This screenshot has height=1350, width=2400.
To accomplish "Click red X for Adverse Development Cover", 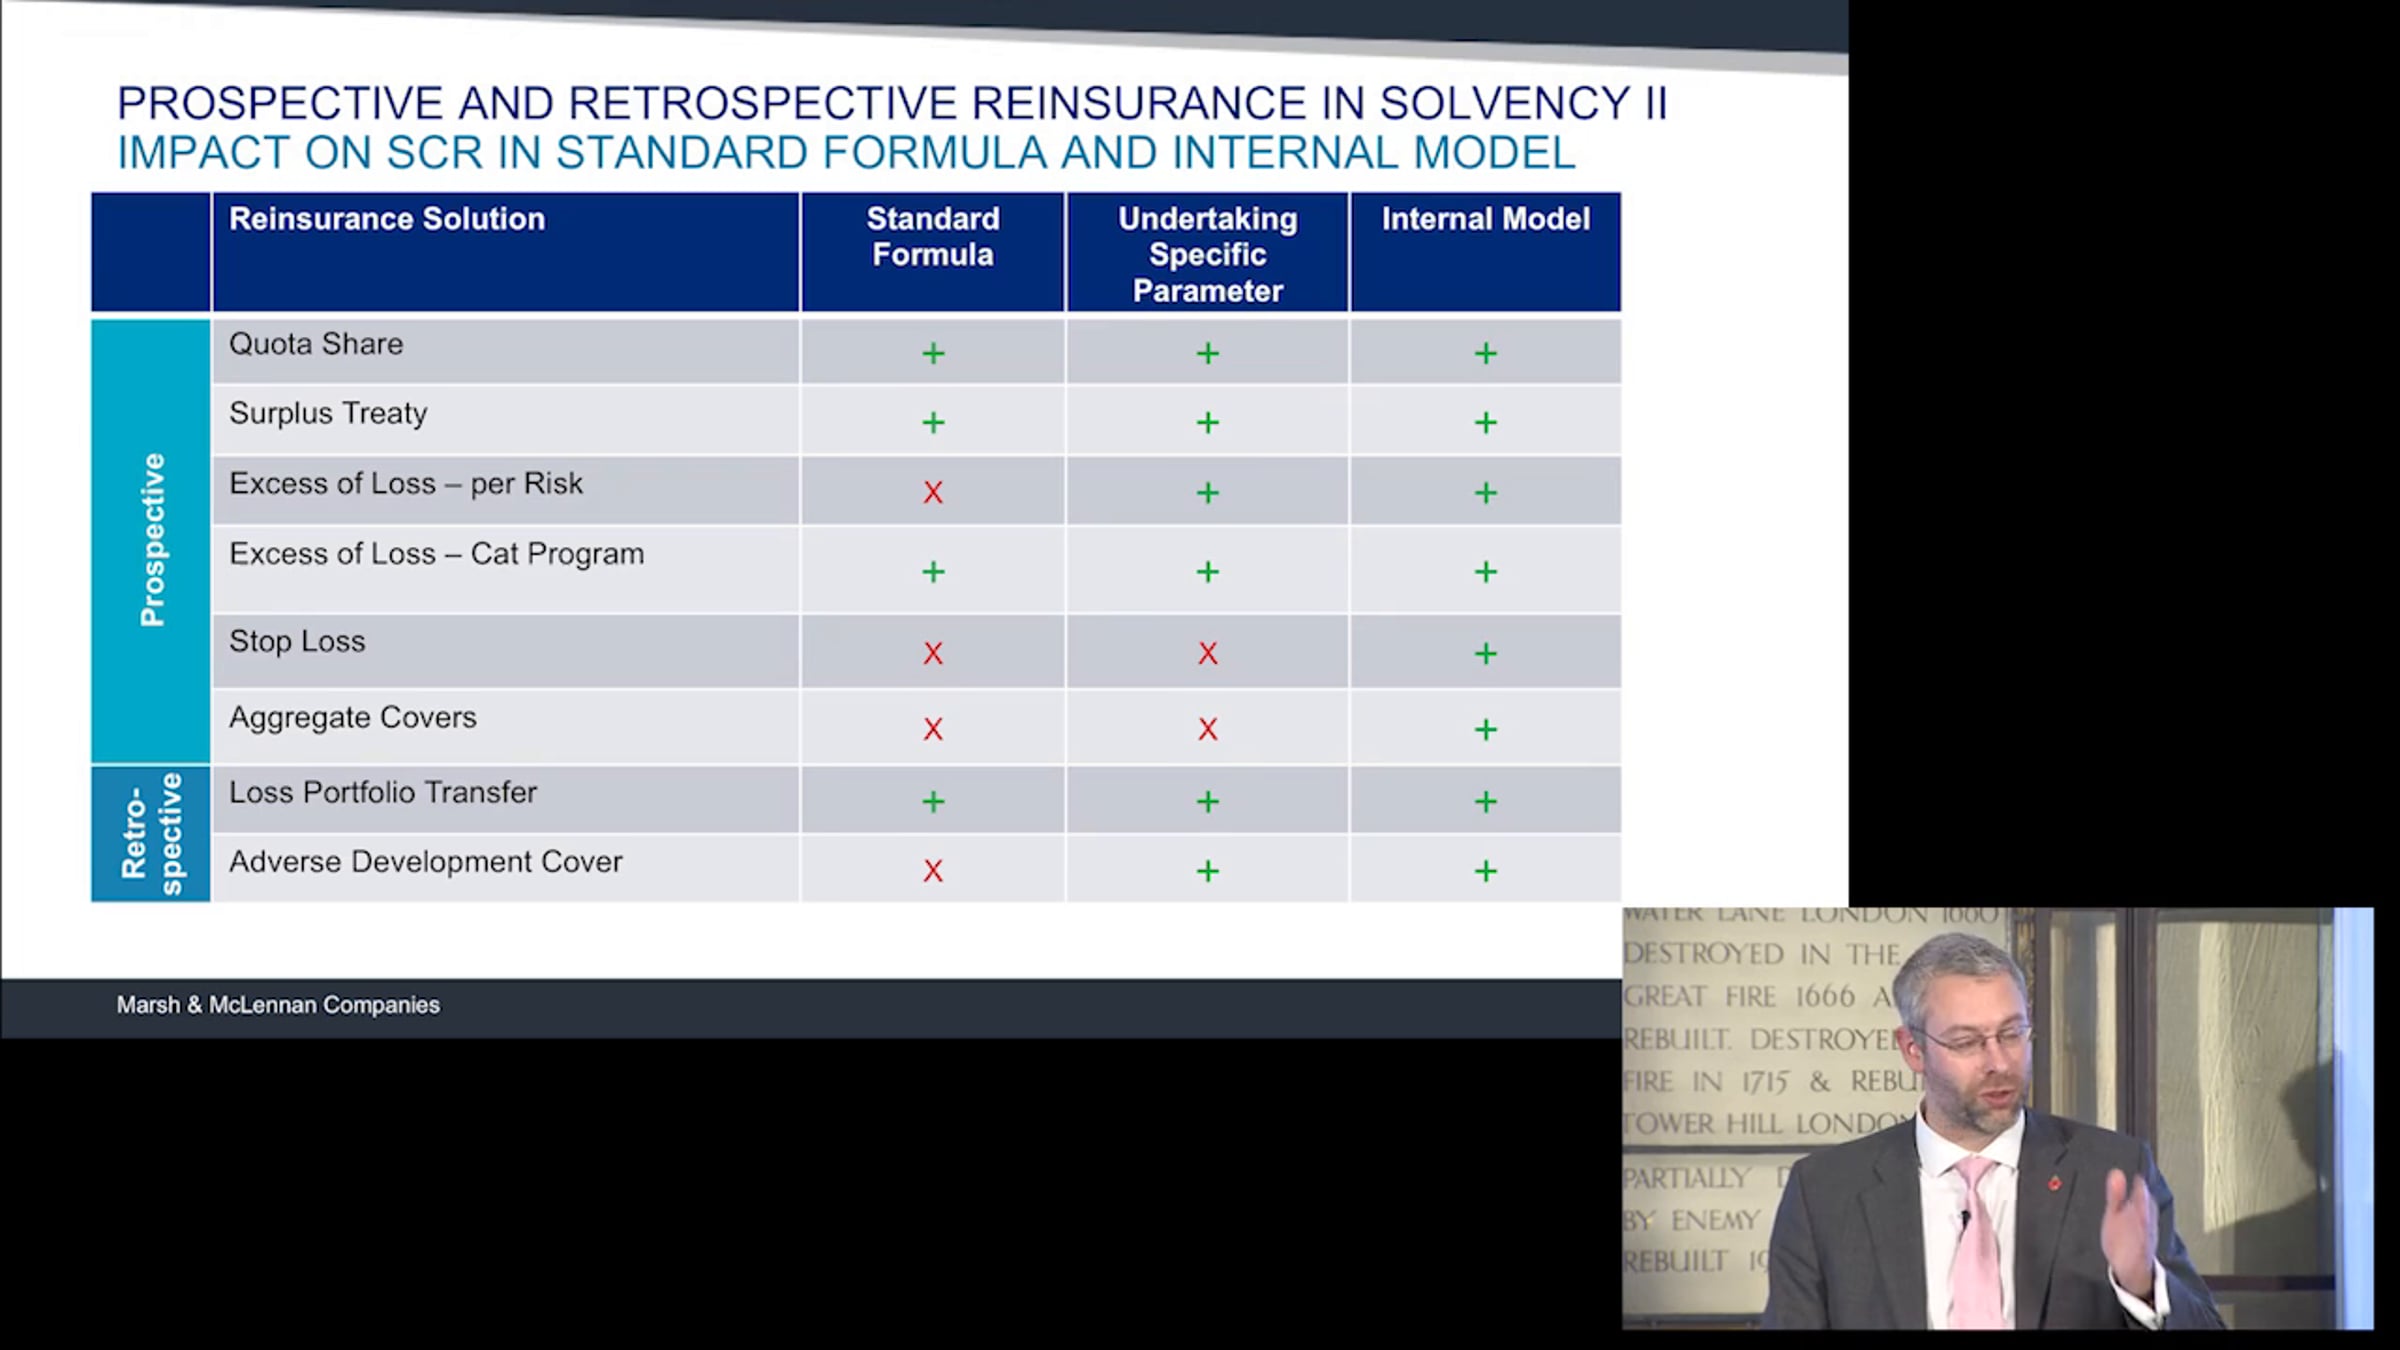I will [932, 871].
